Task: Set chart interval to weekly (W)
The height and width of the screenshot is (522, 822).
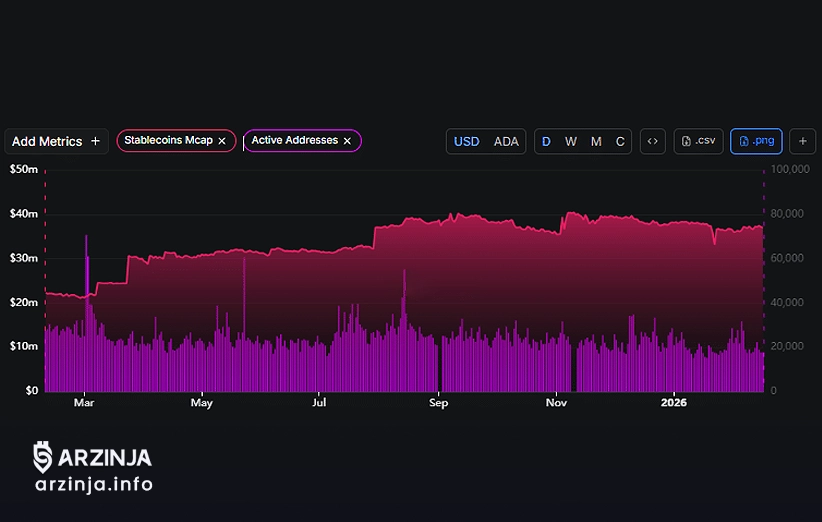Action: 570,142
